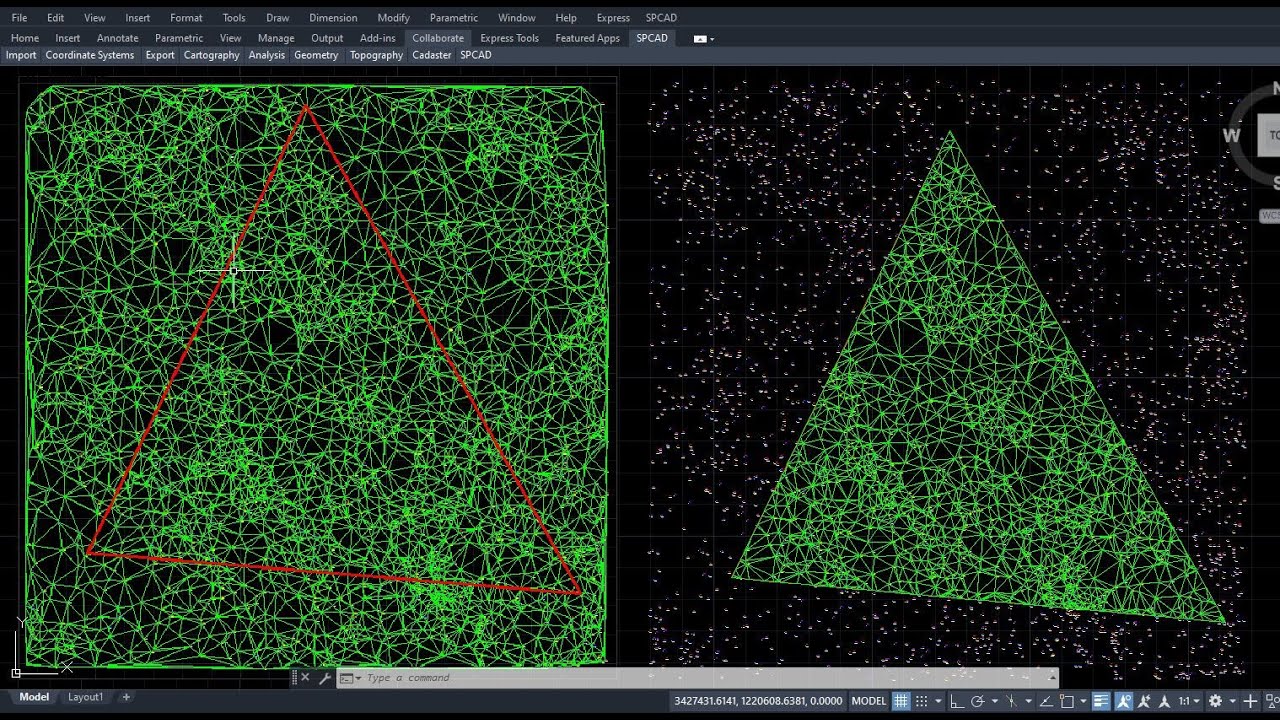Click W direction on the ViewCube compass
Viewport: 1280px width, 720px height.
(1231, 135)
